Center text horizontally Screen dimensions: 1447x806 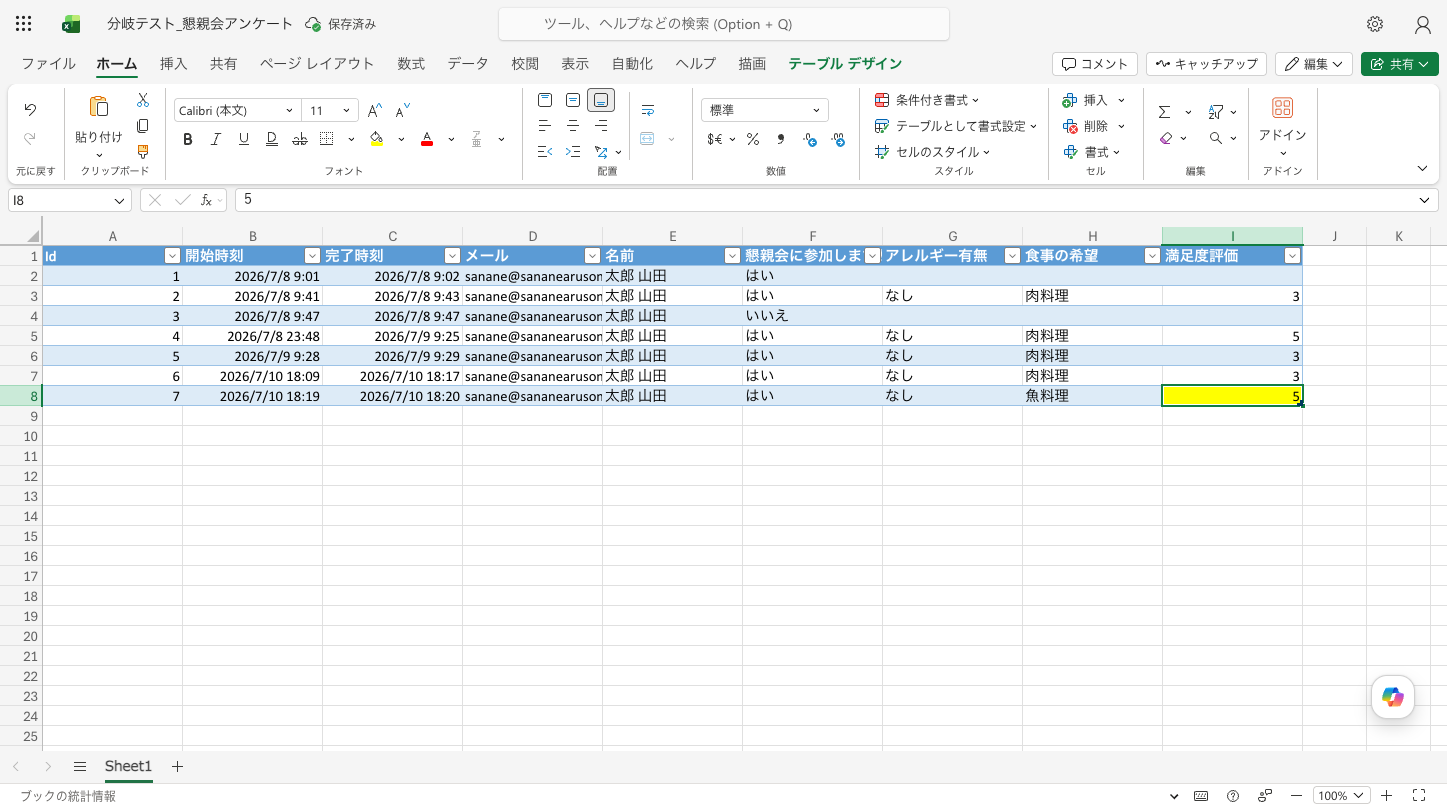(x=573, y=126)
